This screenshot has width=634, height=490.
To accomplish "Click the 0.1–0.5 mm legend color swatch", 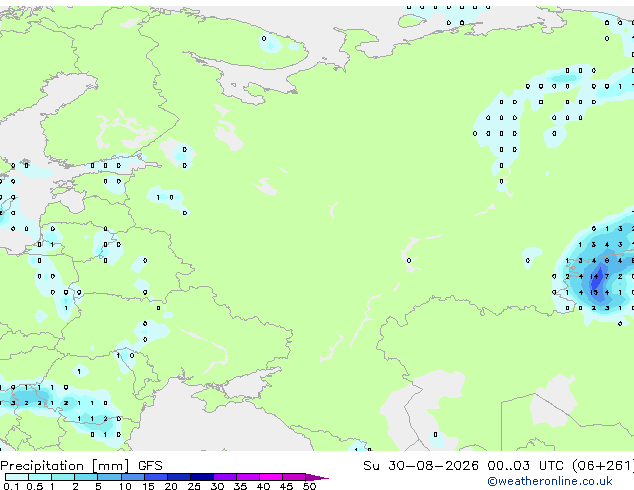I will pos(17,477).
